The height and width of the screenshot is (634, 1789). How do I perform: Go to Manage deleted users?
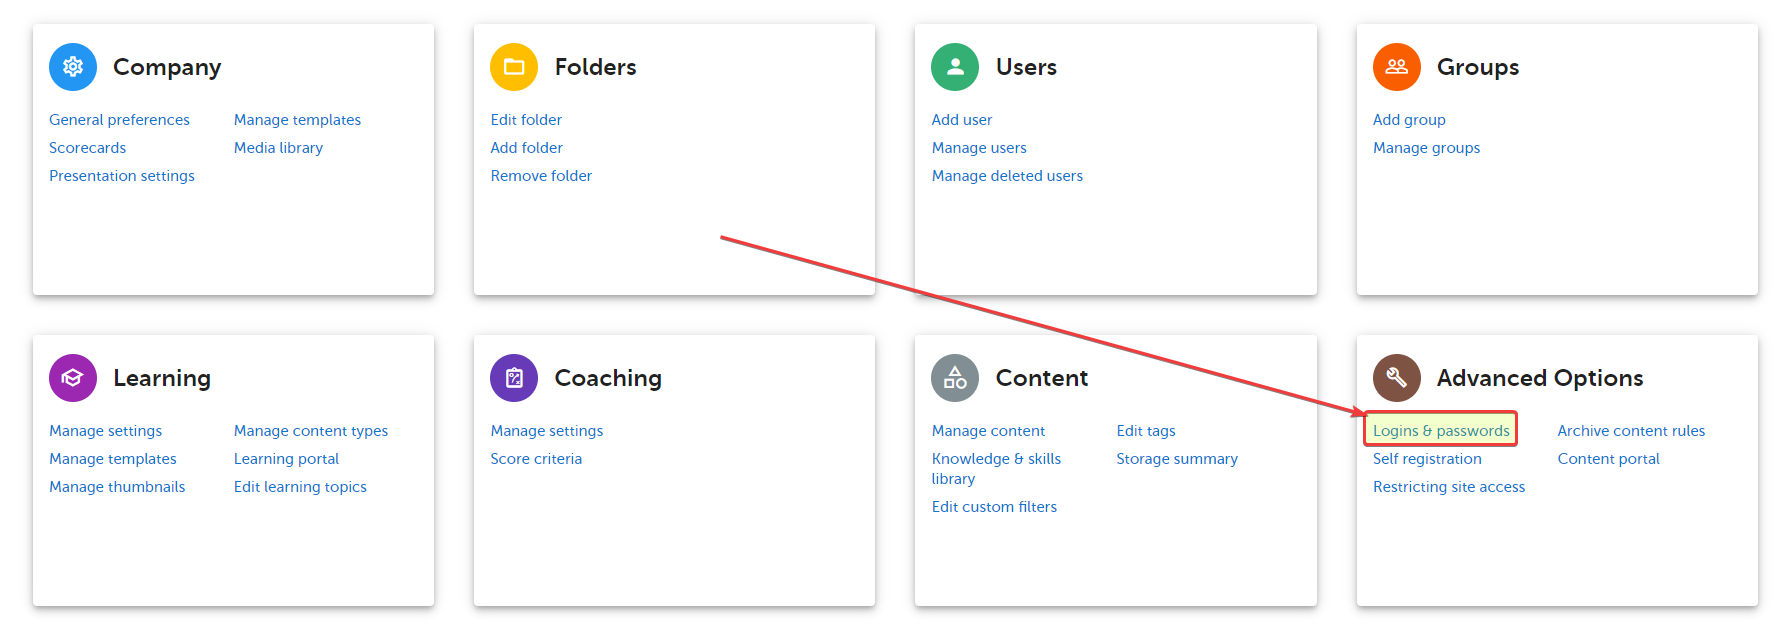1007,176
